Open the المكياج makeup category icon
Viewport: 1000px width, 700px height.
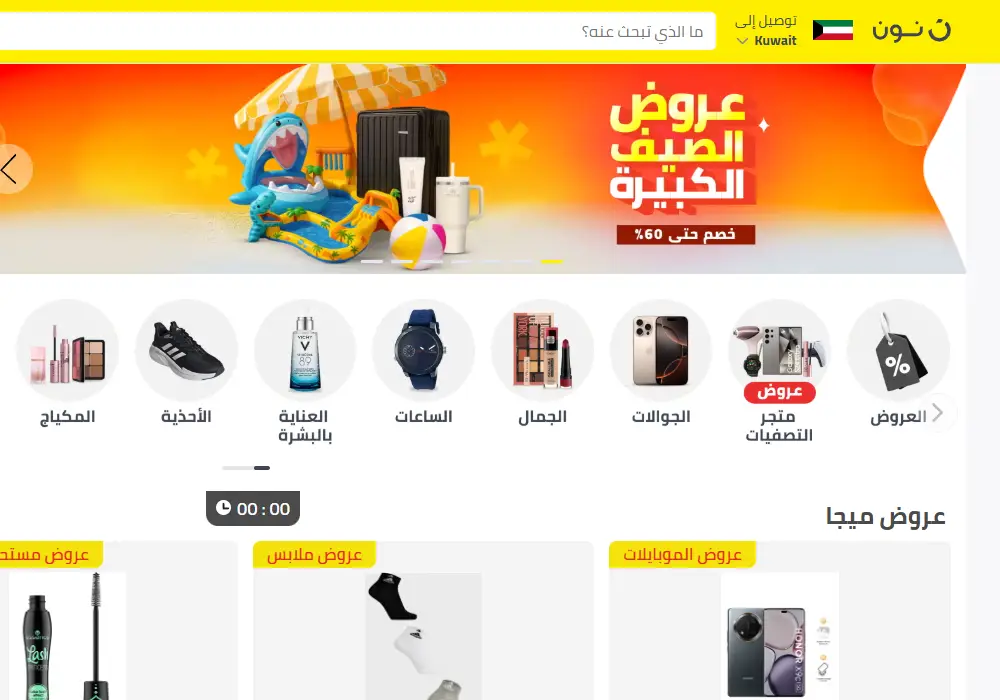[x=68, y=350]
